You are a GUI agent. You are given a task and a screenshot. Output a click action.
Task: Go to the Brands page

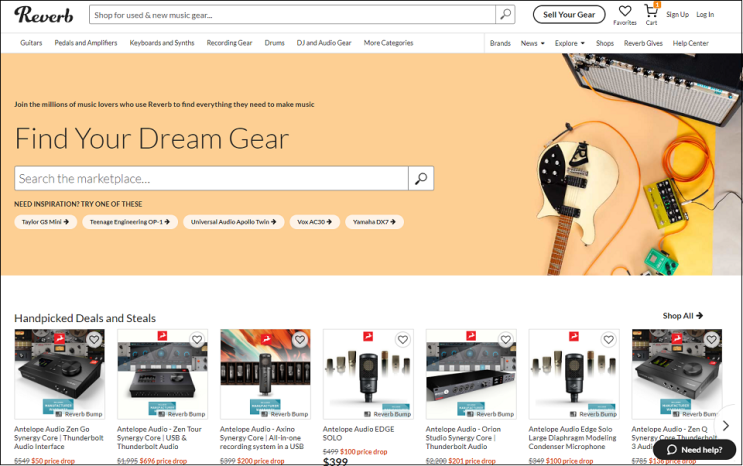pos(500,43)
